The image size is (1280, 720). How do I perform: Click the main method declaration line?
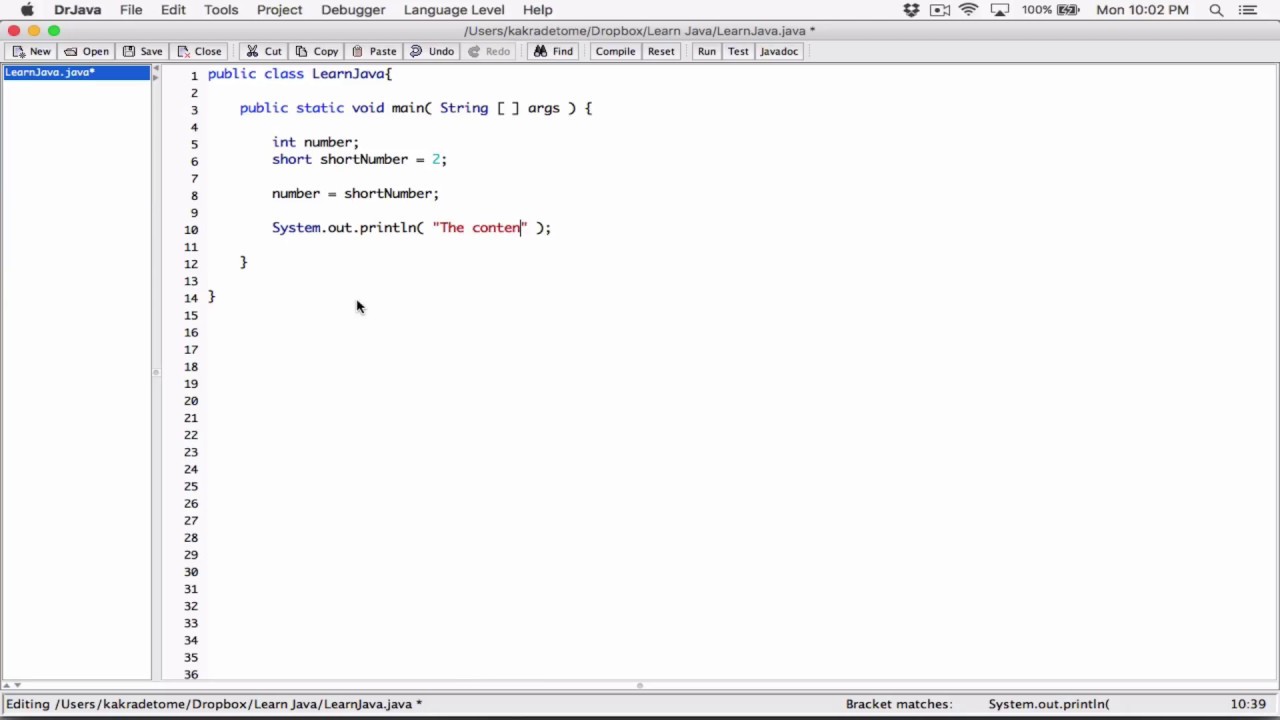(x=416, y=108)
